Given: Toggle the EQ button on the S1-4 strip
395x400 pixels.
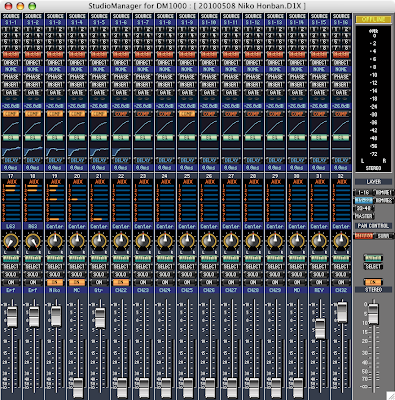Looking at the screenshot, I should (x=77, y=137).
